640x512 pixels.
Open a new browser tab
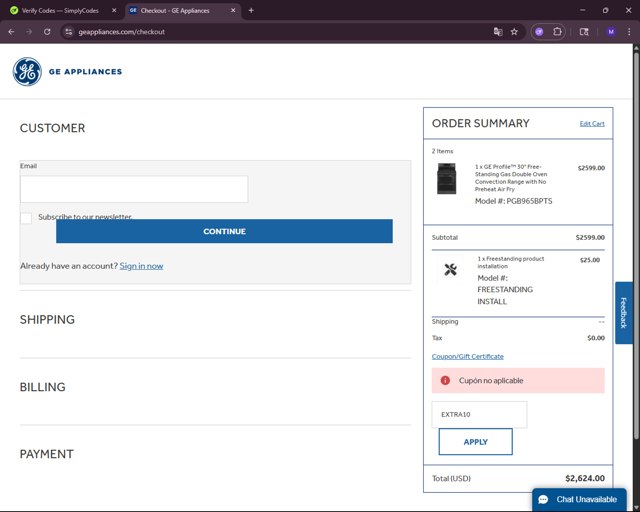click(251, 11)
